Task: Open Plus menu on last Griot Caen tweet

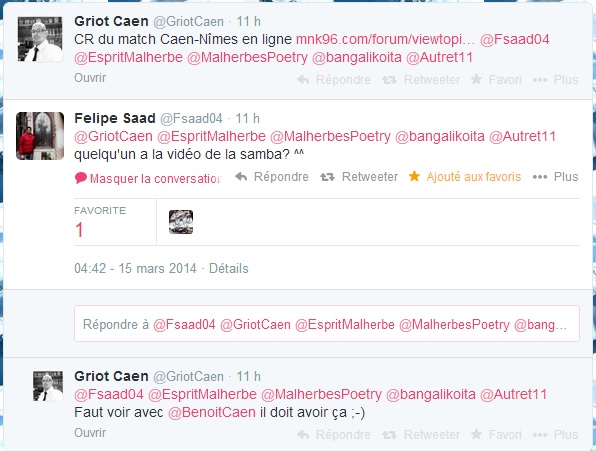Action: click(x=555, y=434)
